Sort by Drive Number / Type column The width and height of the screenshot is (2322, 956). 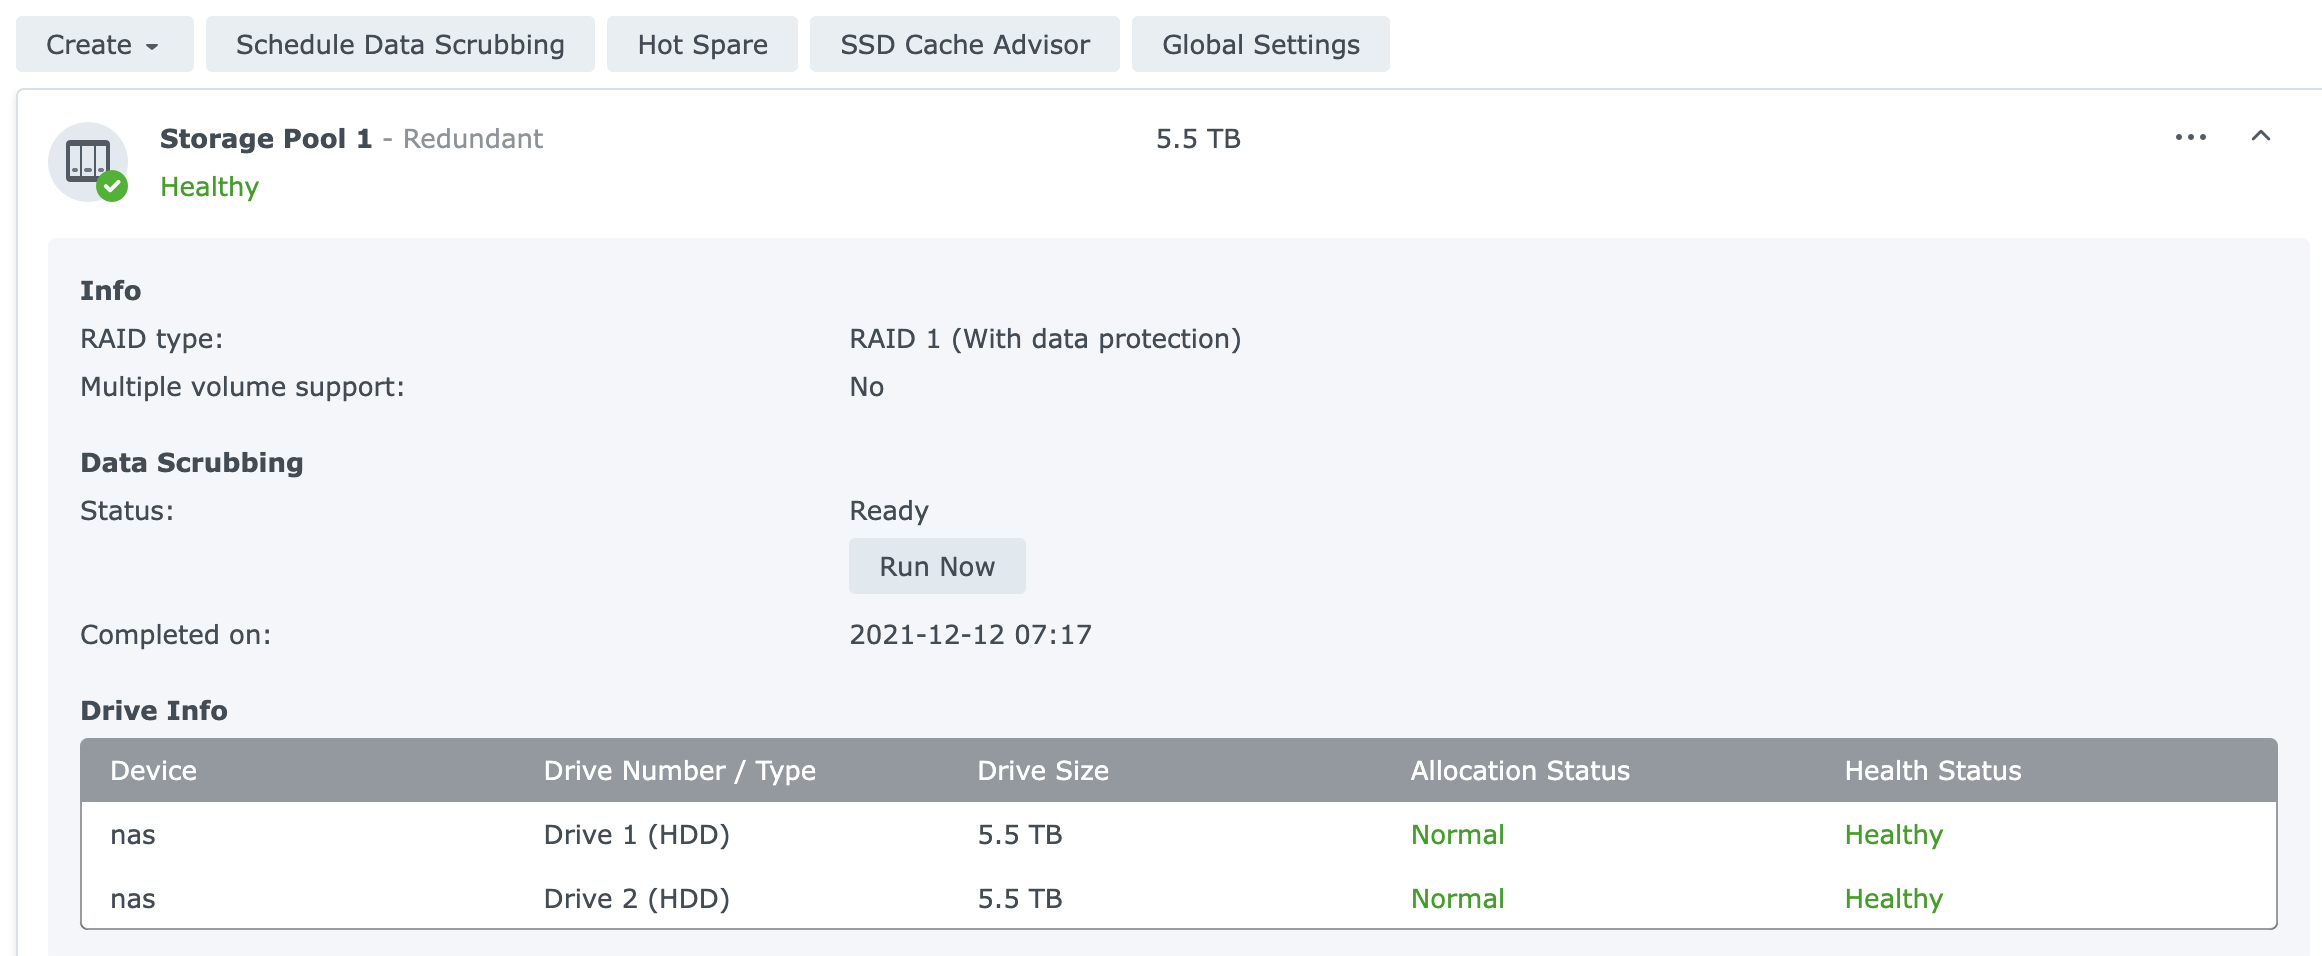(x=679, y=771)
